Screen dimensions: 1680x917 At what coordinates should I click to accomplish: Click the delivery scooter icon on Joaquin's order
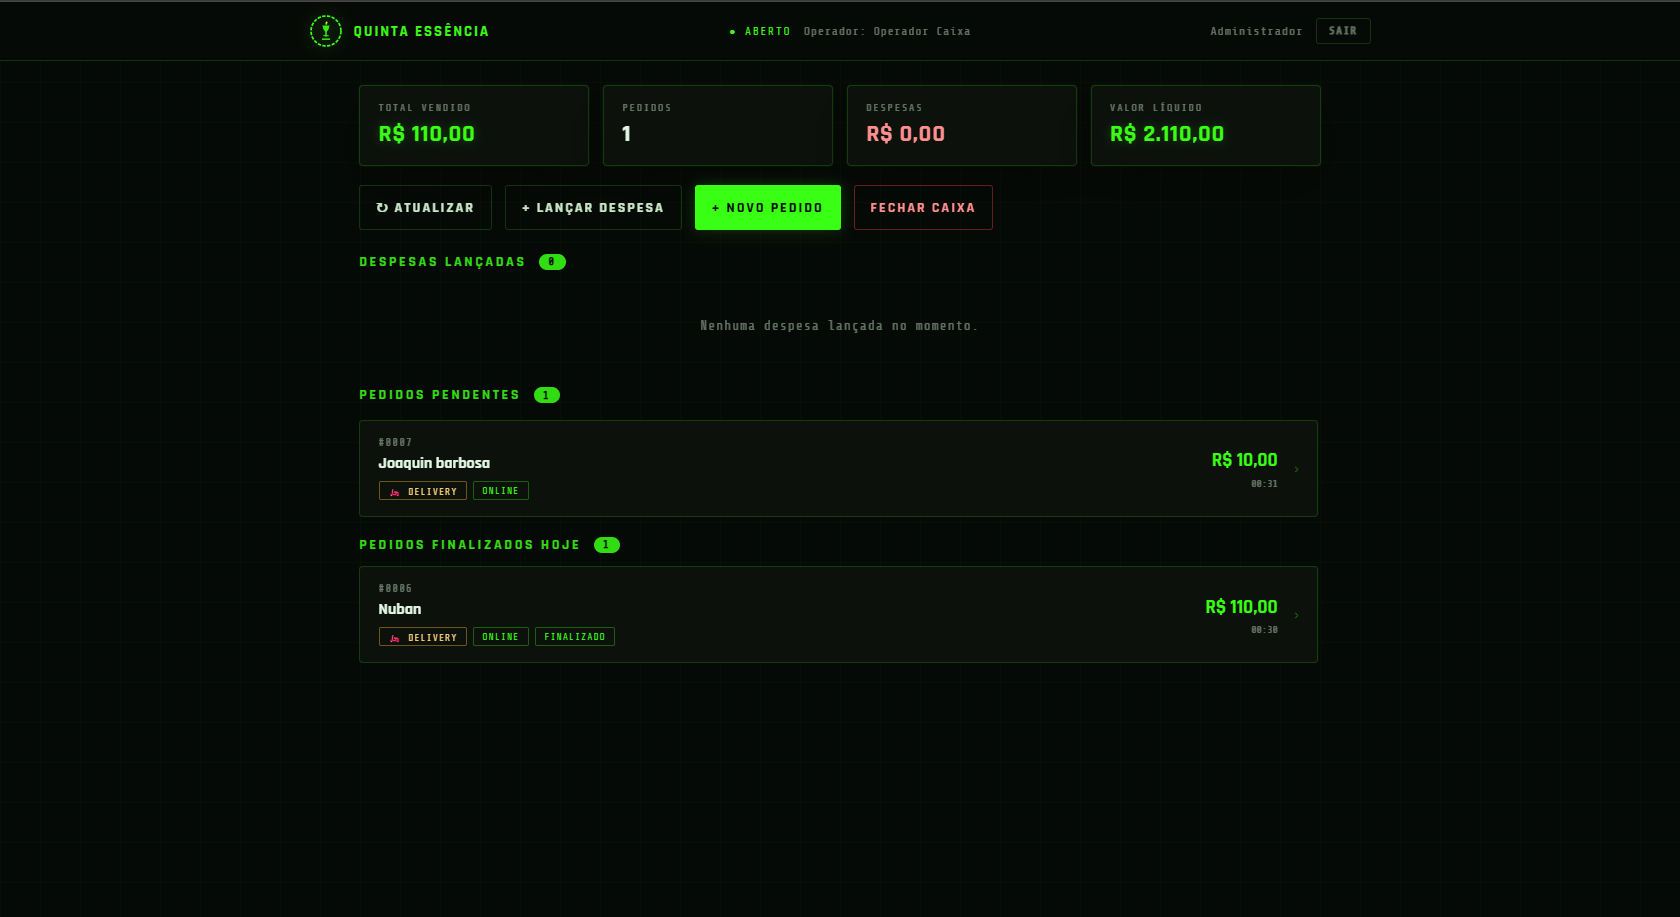[395, 492]
